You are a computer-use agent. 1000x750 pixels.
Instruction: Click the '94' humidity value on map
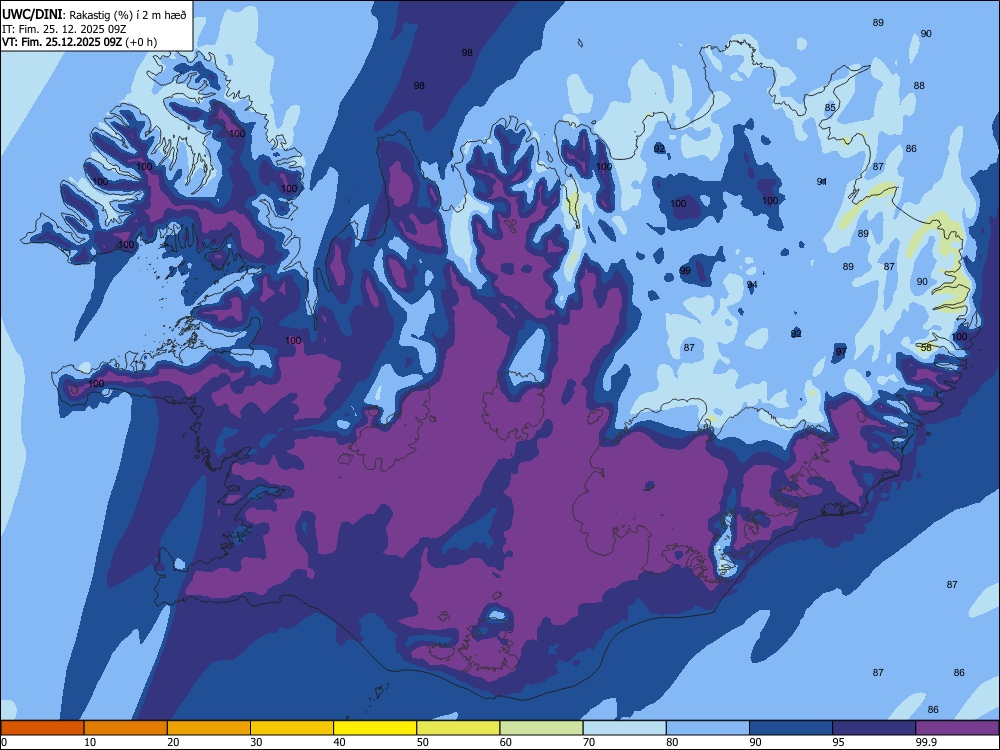coord(752,285)
